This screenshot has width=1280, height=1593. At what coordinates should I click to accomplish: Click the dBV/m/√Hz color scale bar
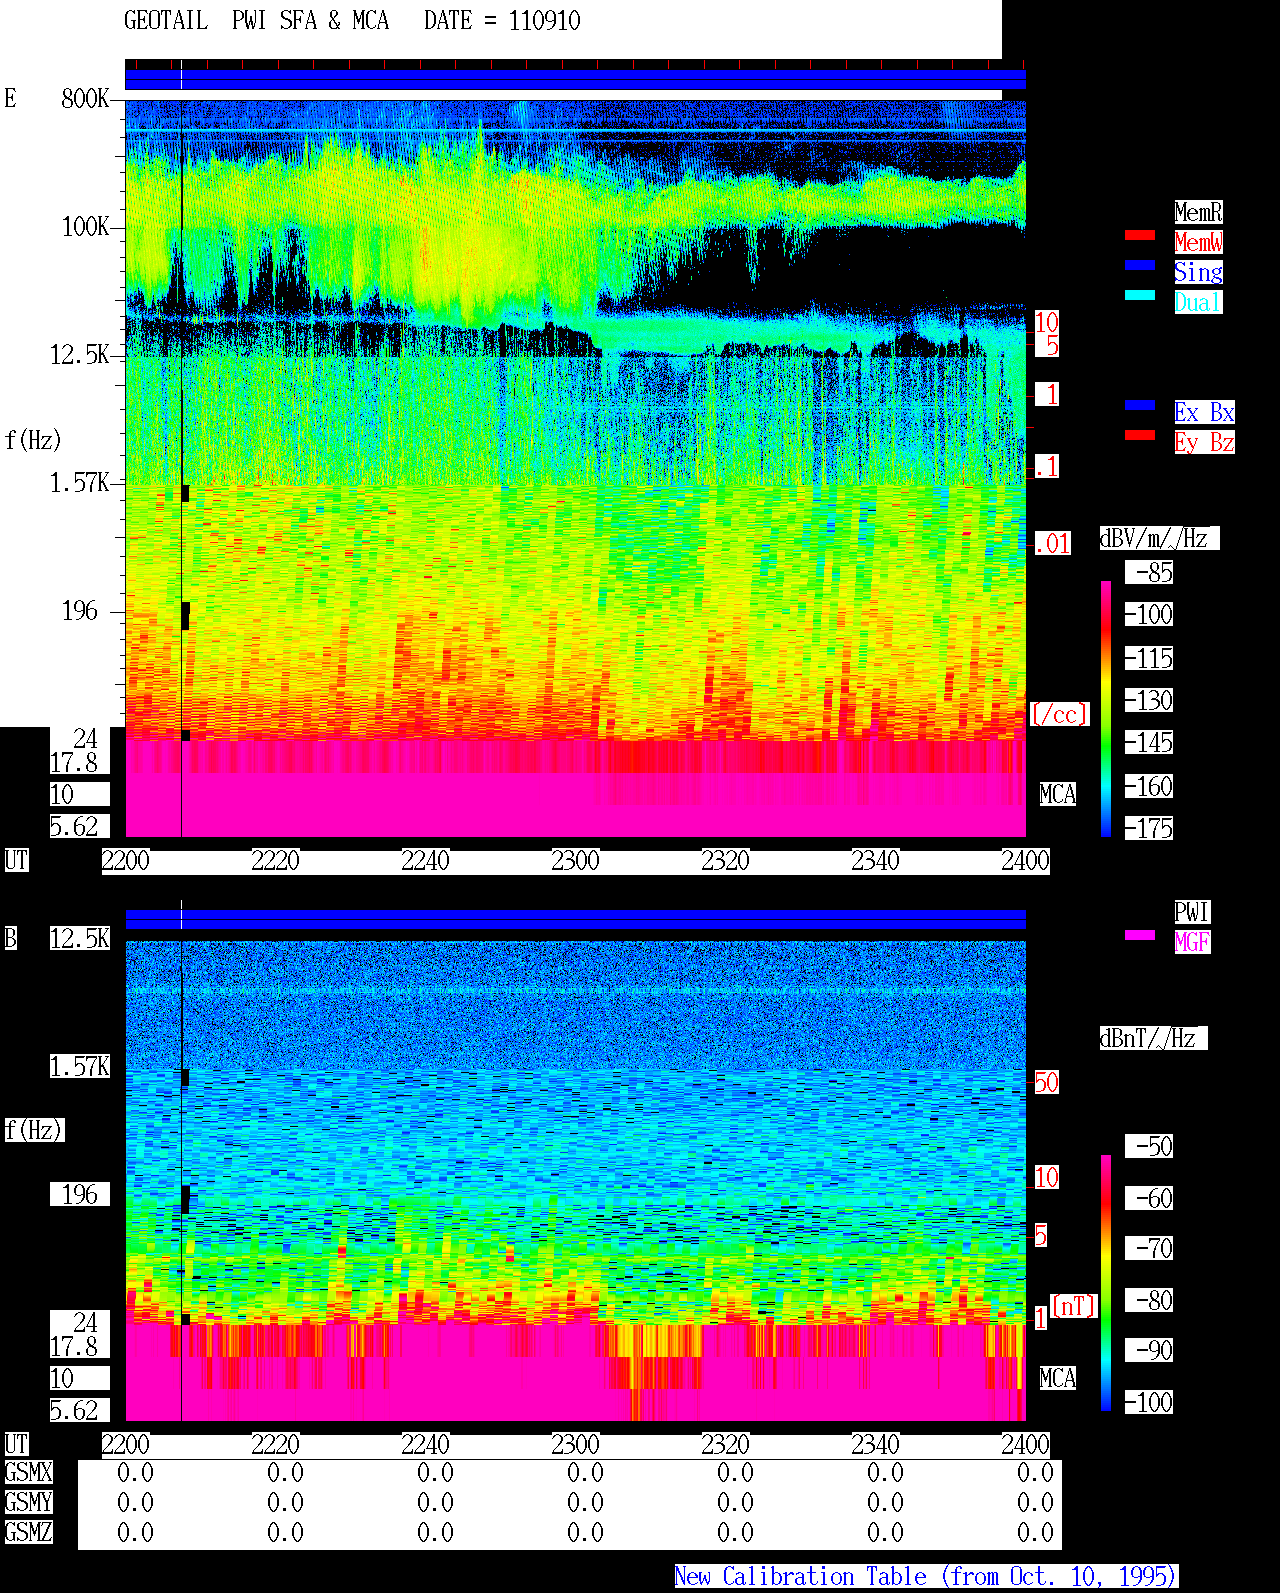(1106, 708)
